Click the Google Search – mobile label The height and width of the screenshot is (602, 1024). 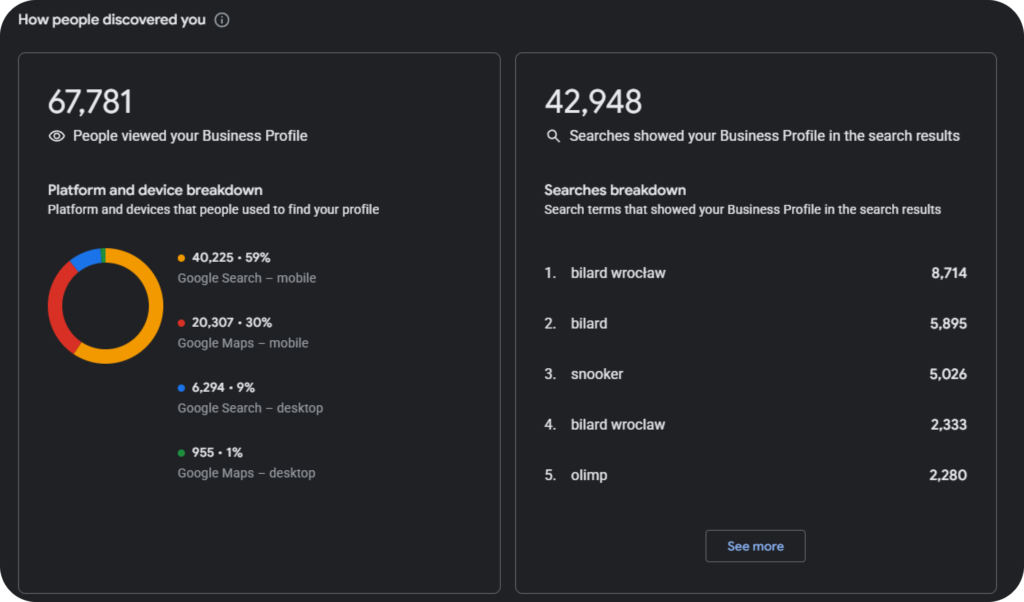(247, 278)
